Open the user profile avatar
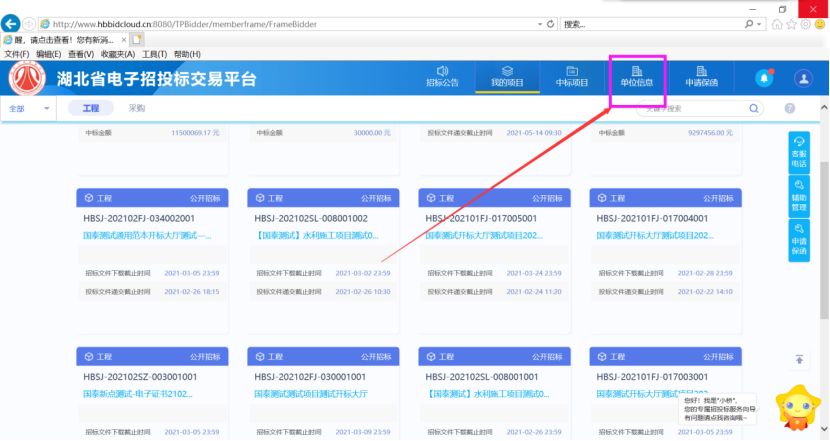Image resolution: width=830 pixels, height=441 pixels. [803, 78]
